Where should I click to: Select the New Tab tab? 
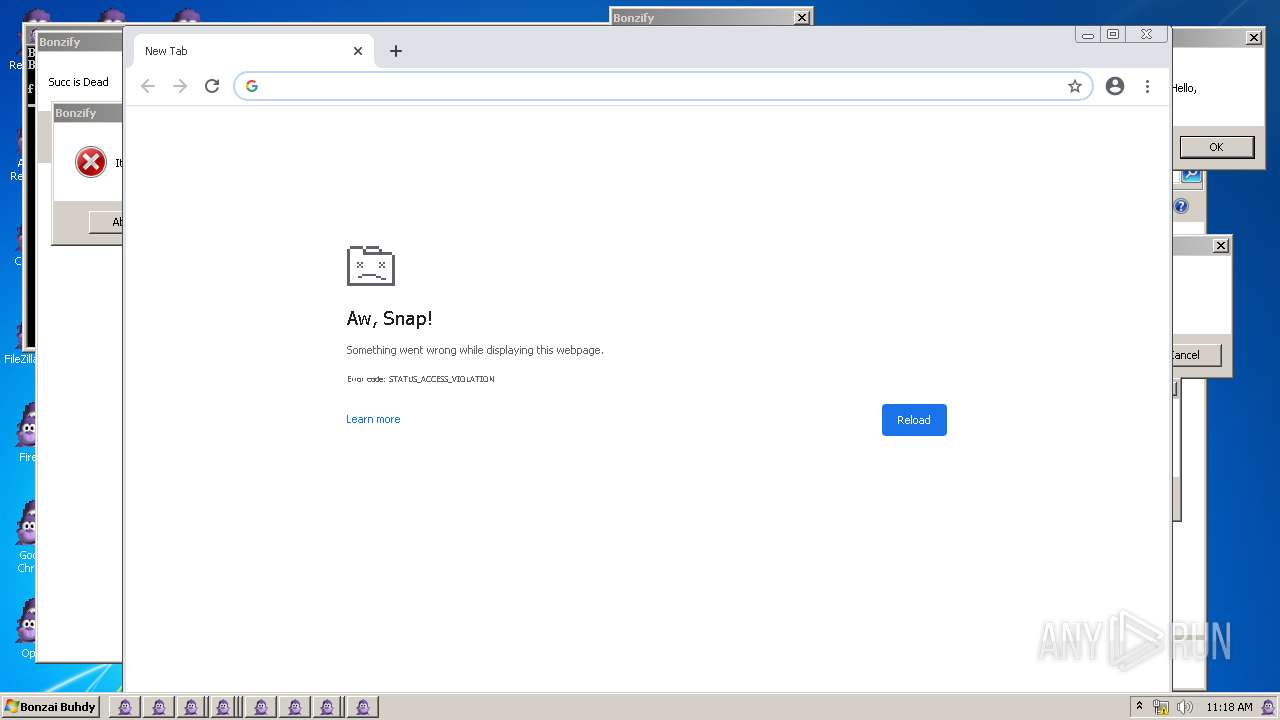coord(254,51)
